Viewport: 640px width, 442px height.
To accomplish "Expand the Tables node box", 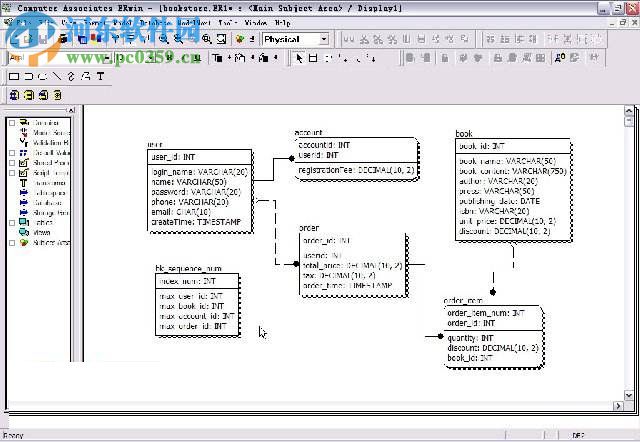I will (x=12, y=222).
